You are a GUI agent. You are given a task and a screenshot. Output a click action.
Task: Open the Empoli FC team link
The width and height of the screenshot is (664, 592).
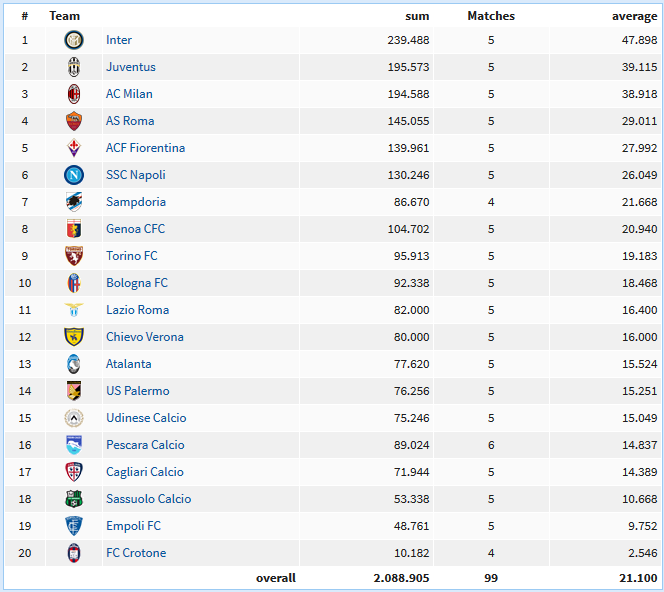coord(133,526)
